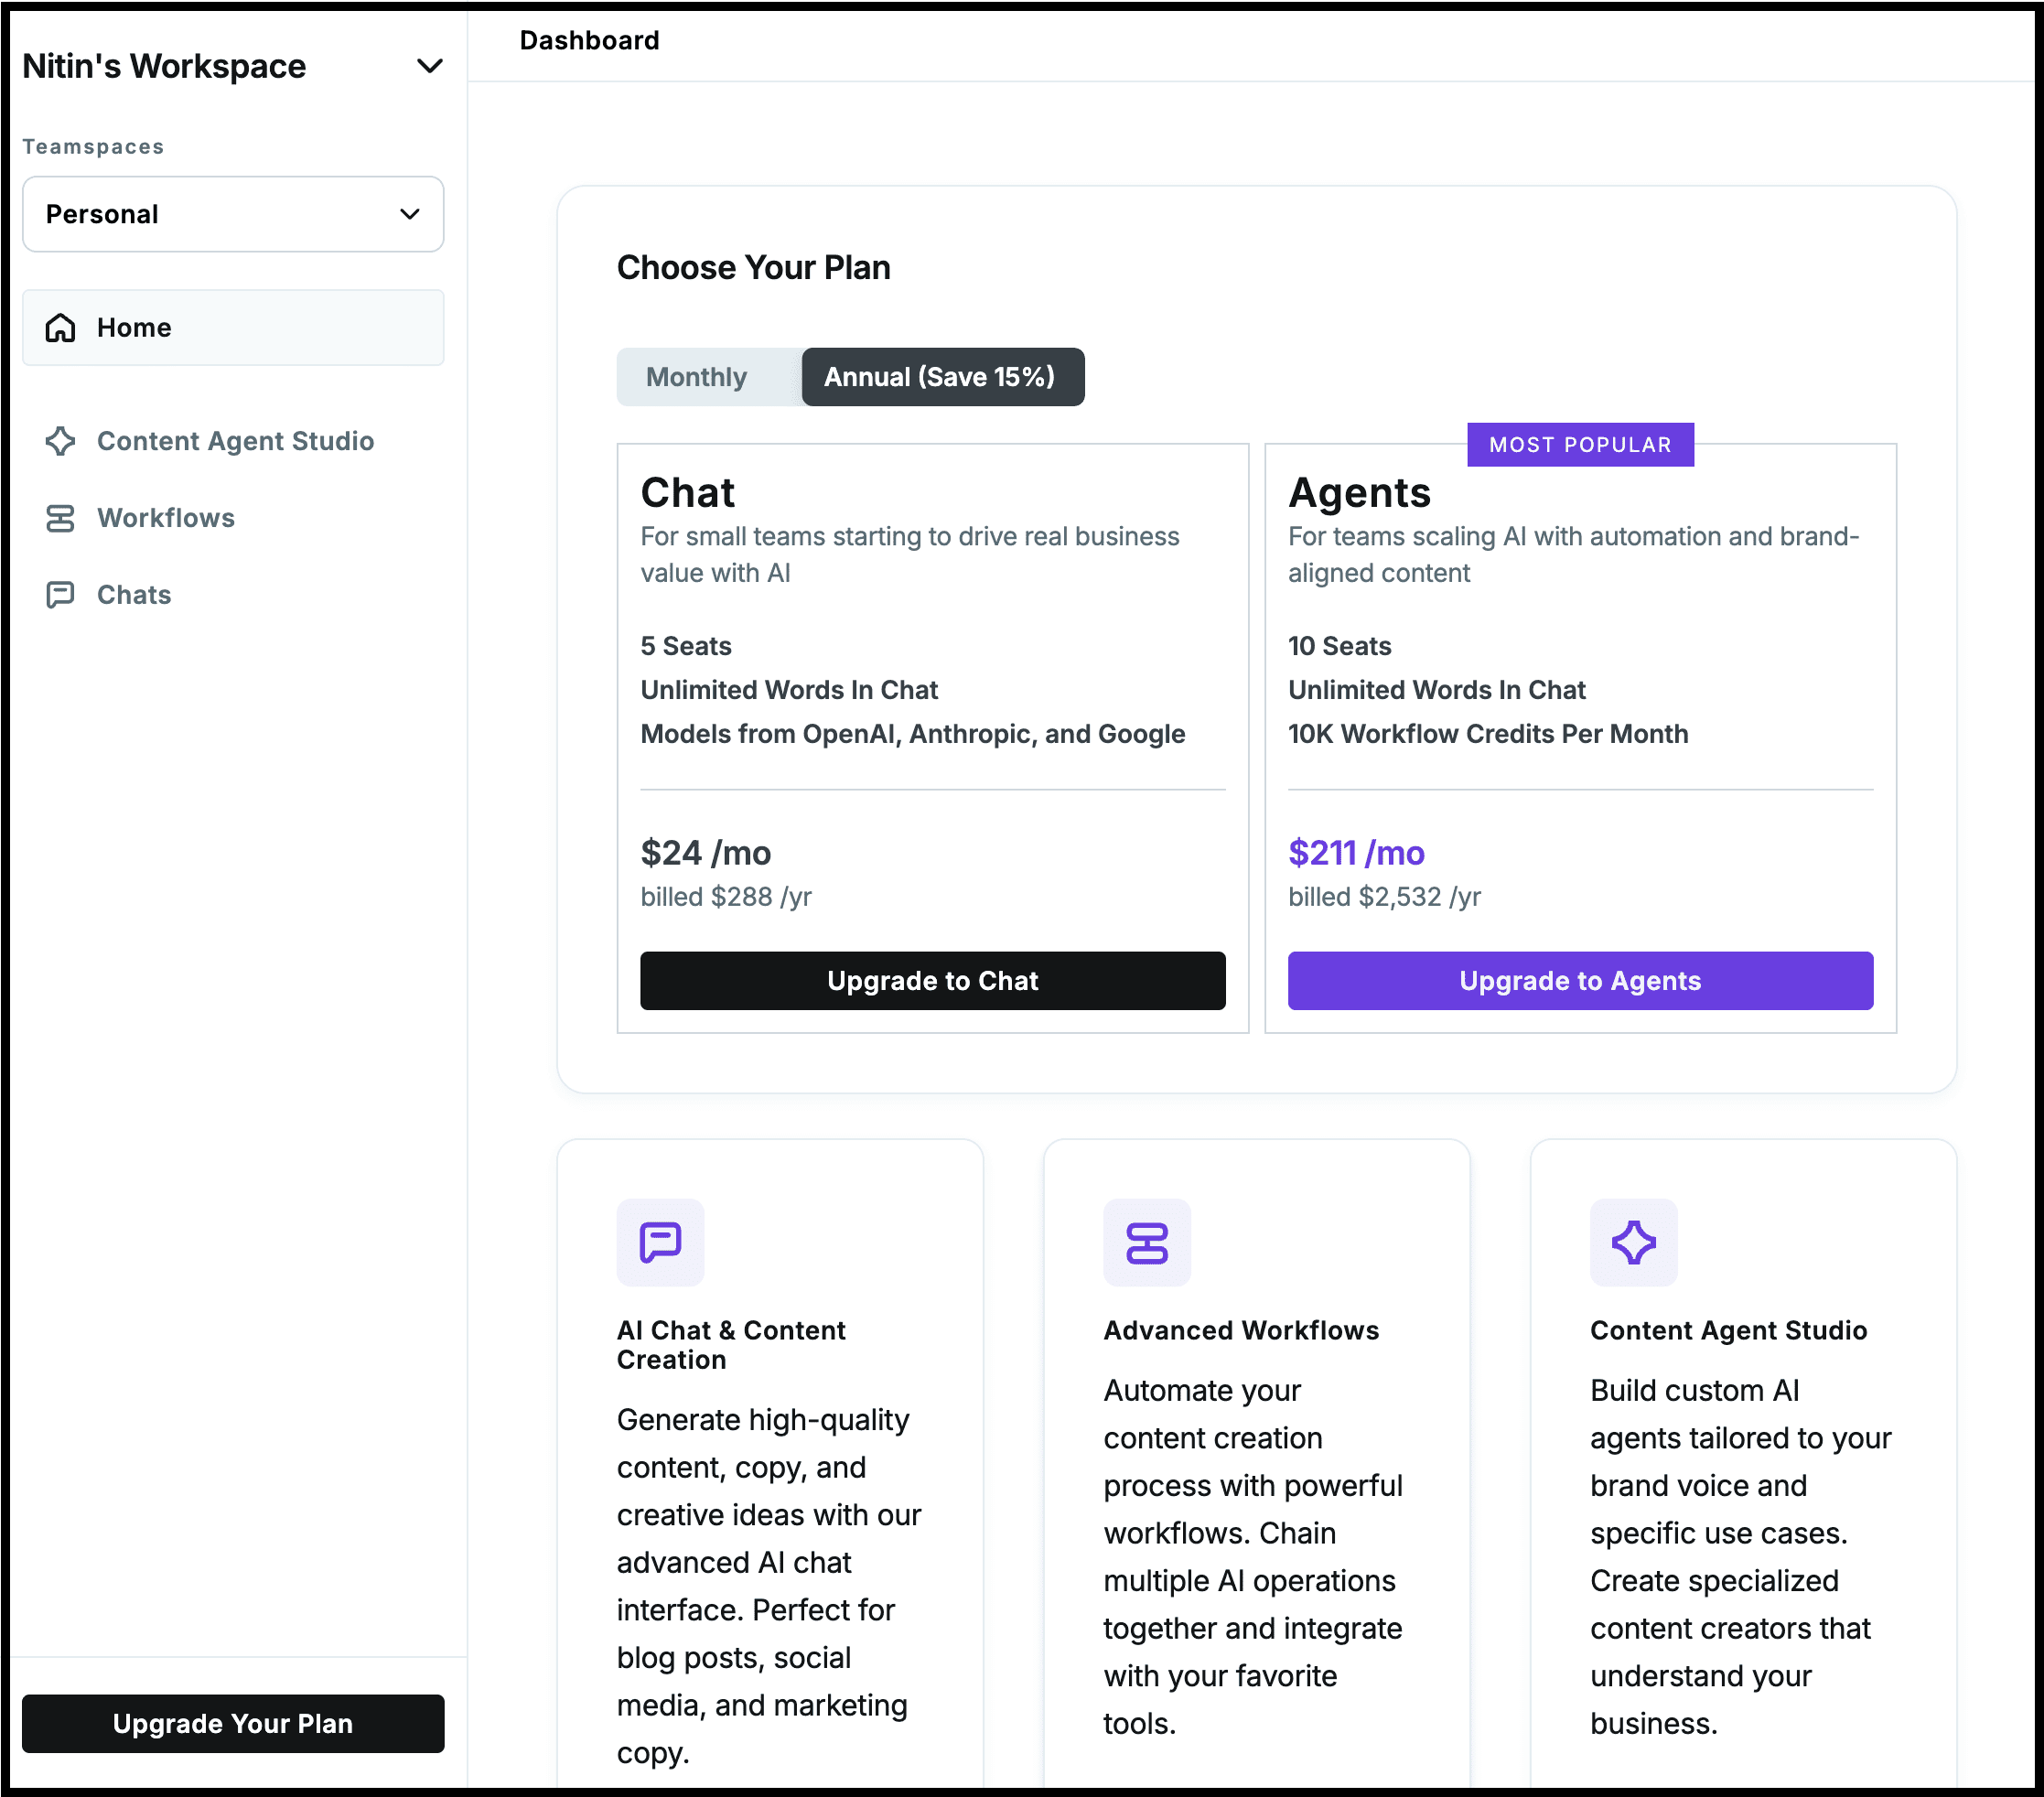Click the Content Agent Studio card star icon

[x=1633, y=1242]
